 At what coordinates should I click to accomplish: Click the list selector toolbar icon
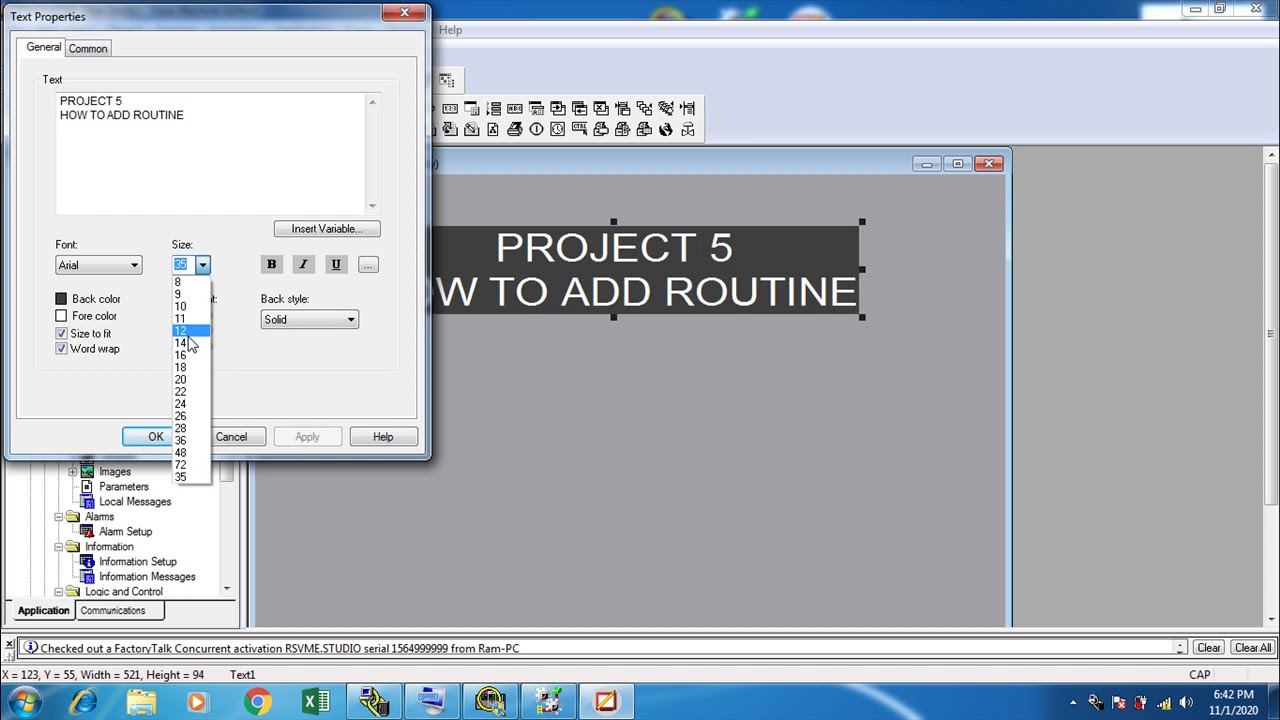click(493, 108)
